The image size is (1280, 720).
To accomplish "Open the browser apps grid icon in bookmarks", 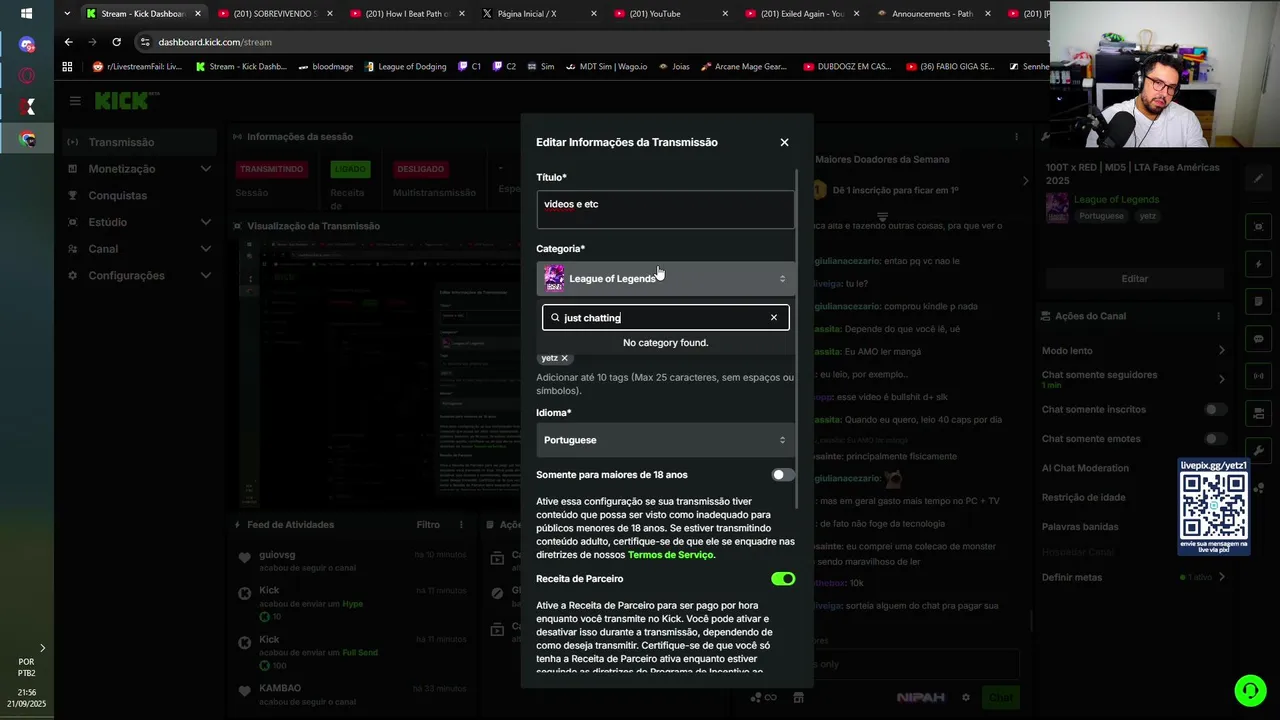I will click(x=68, y=67).
